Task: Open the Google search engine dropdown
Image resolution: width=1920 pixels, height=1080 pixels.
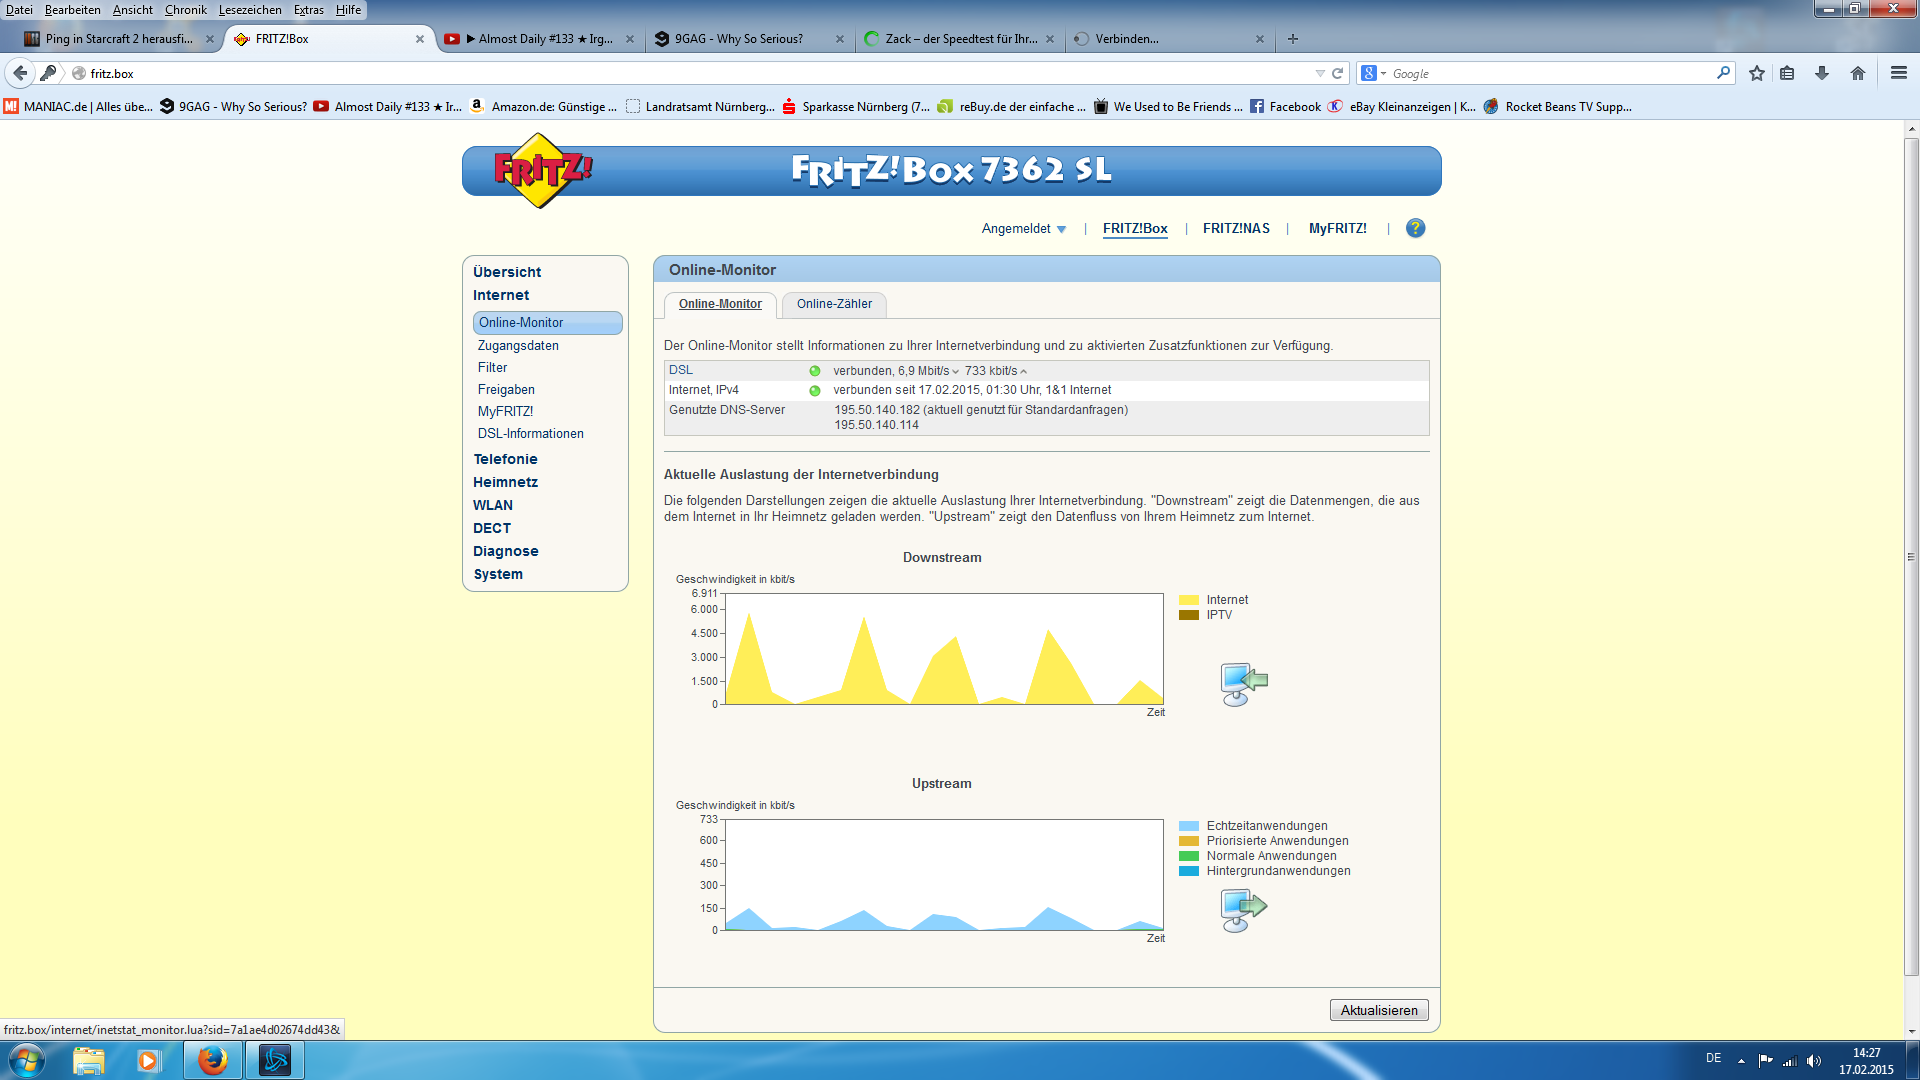Action: 1374,73
